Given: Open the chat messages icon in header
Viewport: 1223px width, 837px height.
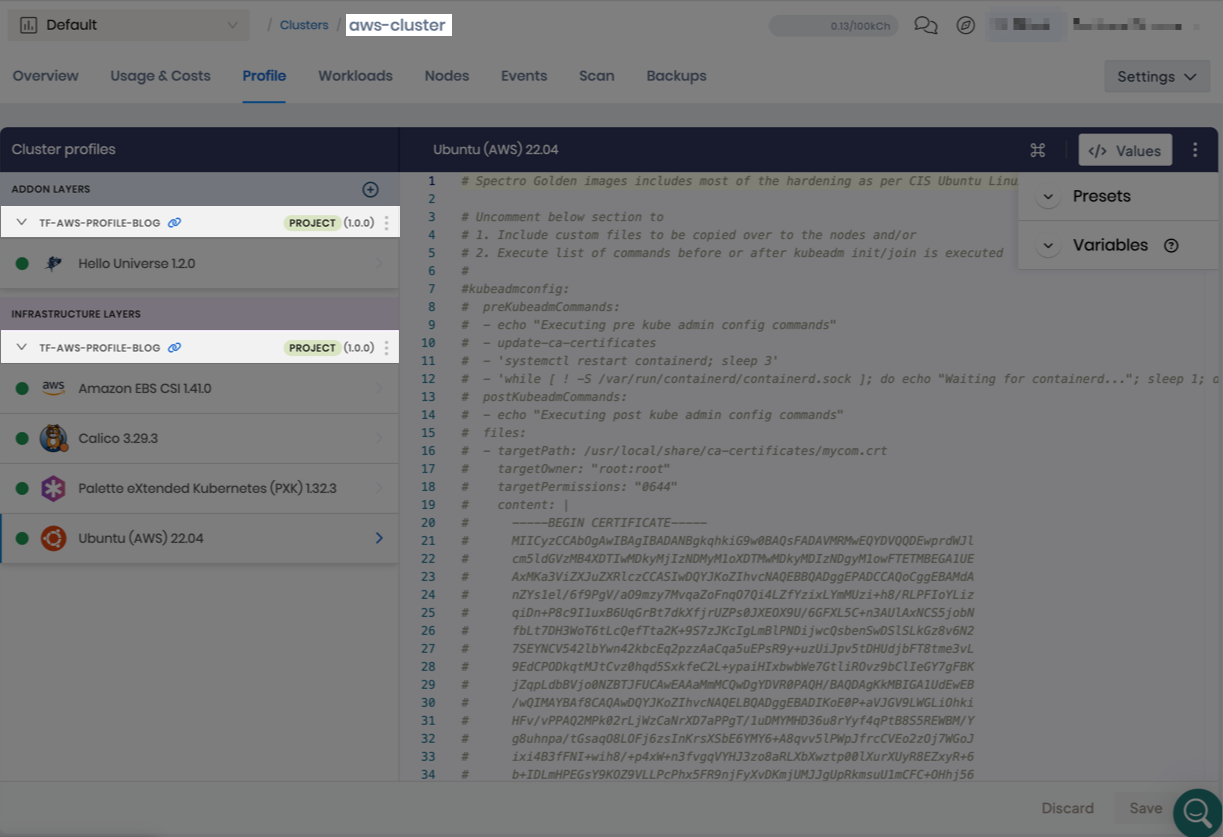Looking at the screenshot, I should [926, 25].
